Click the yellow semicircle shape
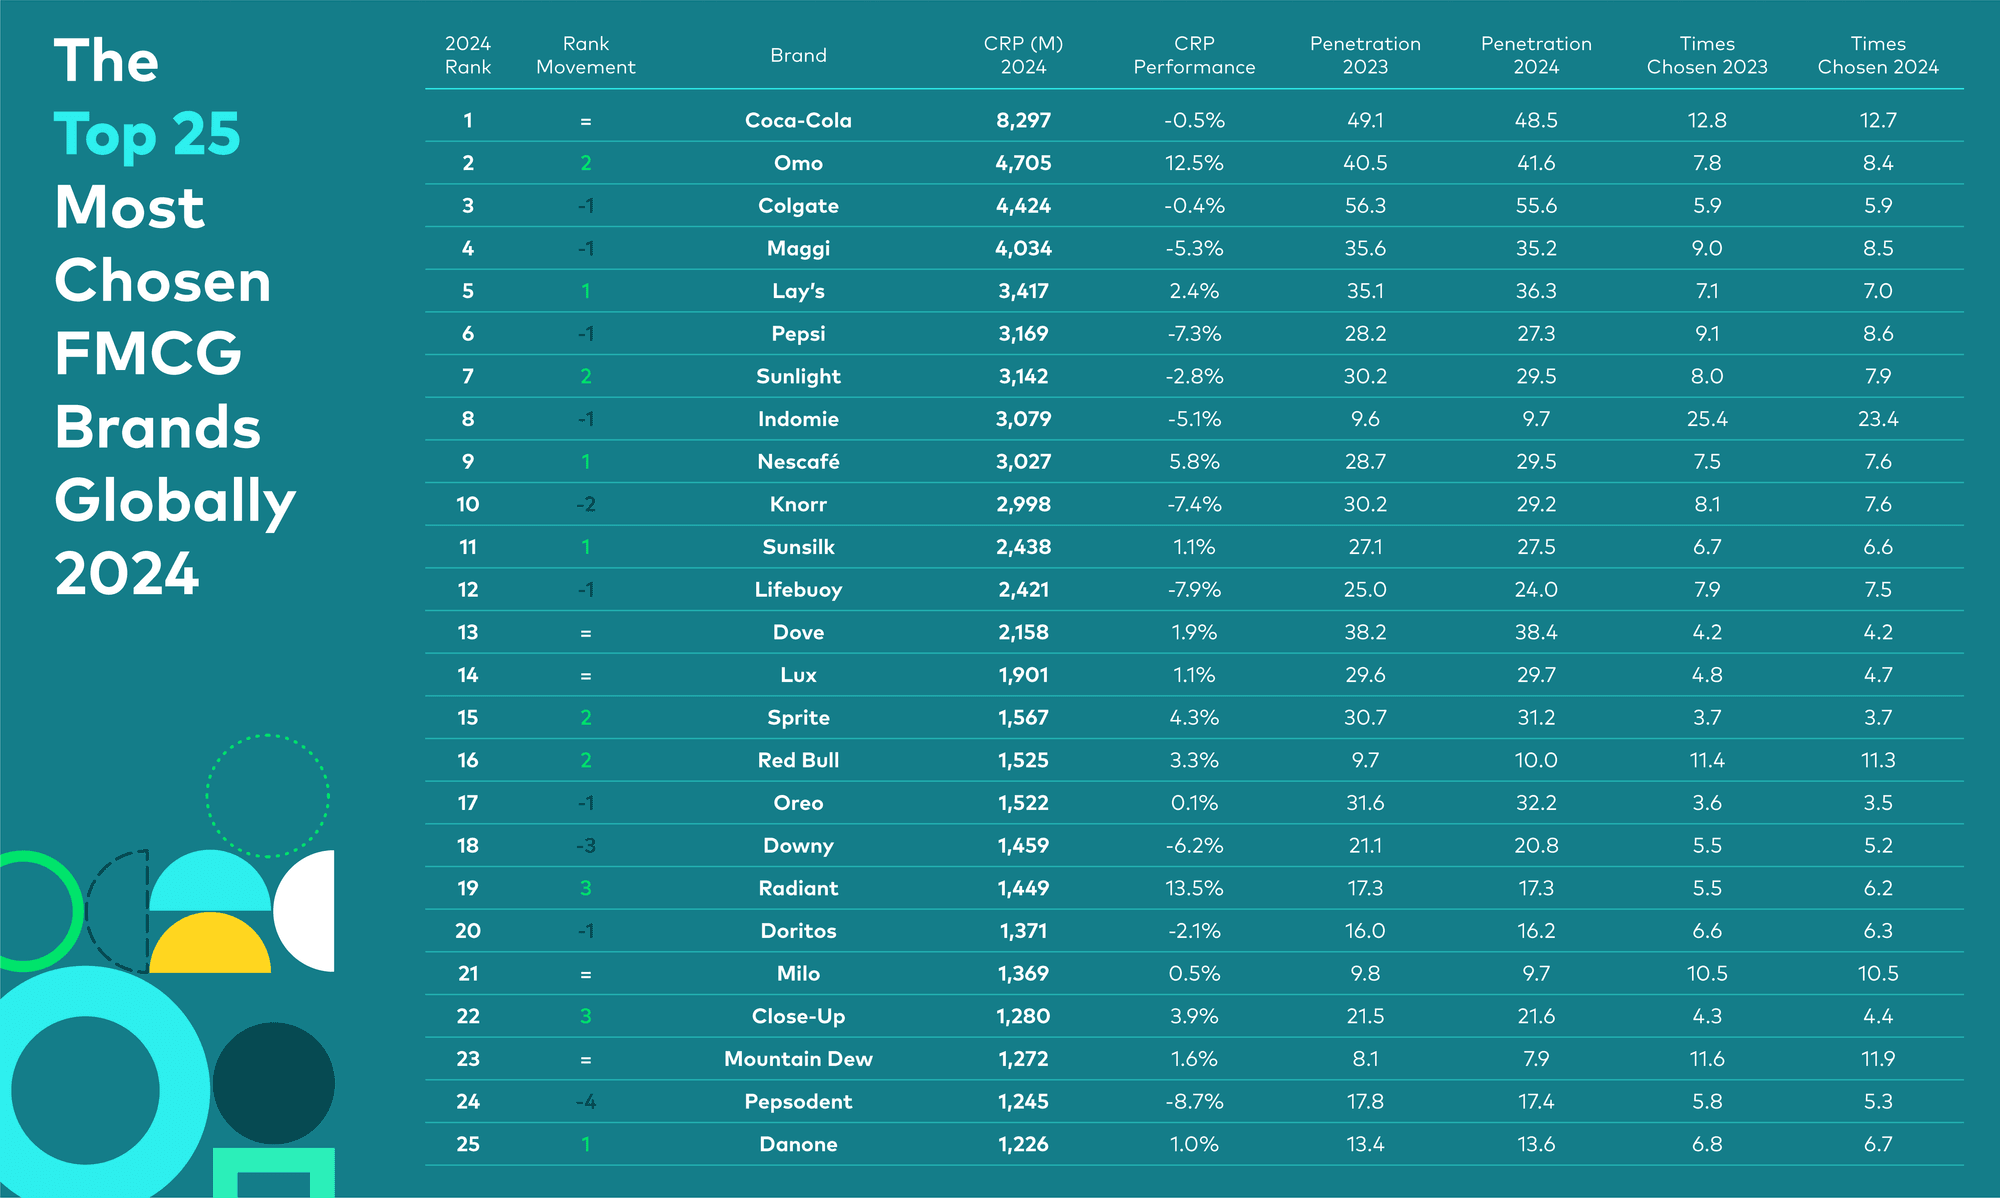This screenshot has width=2000, height=1198. pyautogui.click(x=210, y=943)
